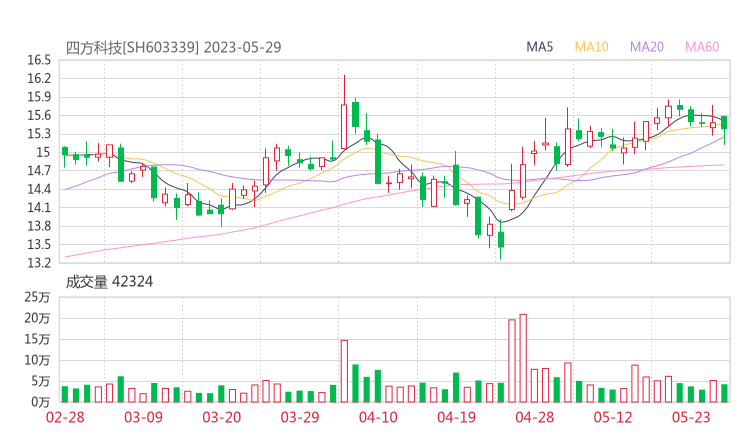This screenshot has height=440, width=740.
Task: Click the MA20 legend label
Action: click(x=647, y=47)
